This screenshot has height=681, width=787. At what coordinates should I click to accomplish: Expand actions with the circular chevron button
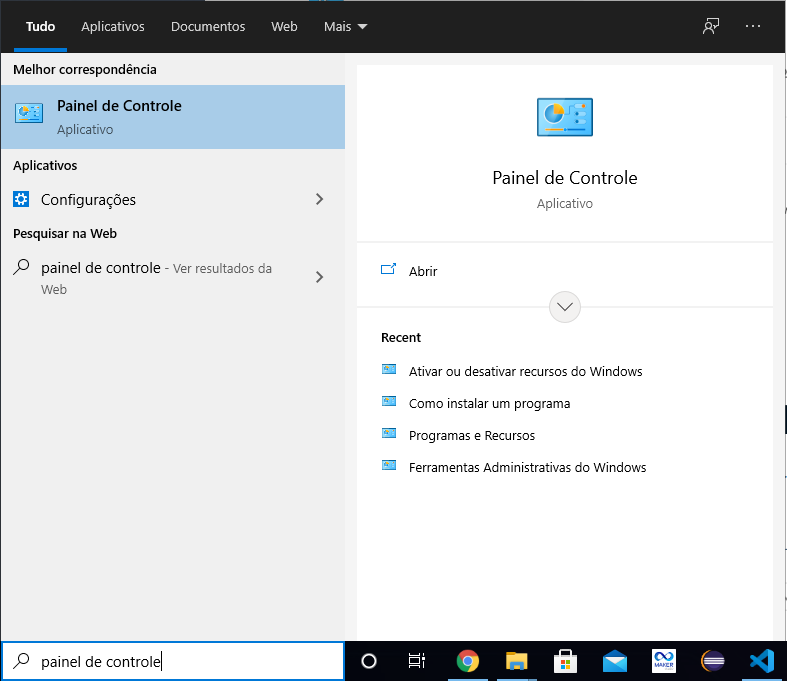(x=565, y=307)
